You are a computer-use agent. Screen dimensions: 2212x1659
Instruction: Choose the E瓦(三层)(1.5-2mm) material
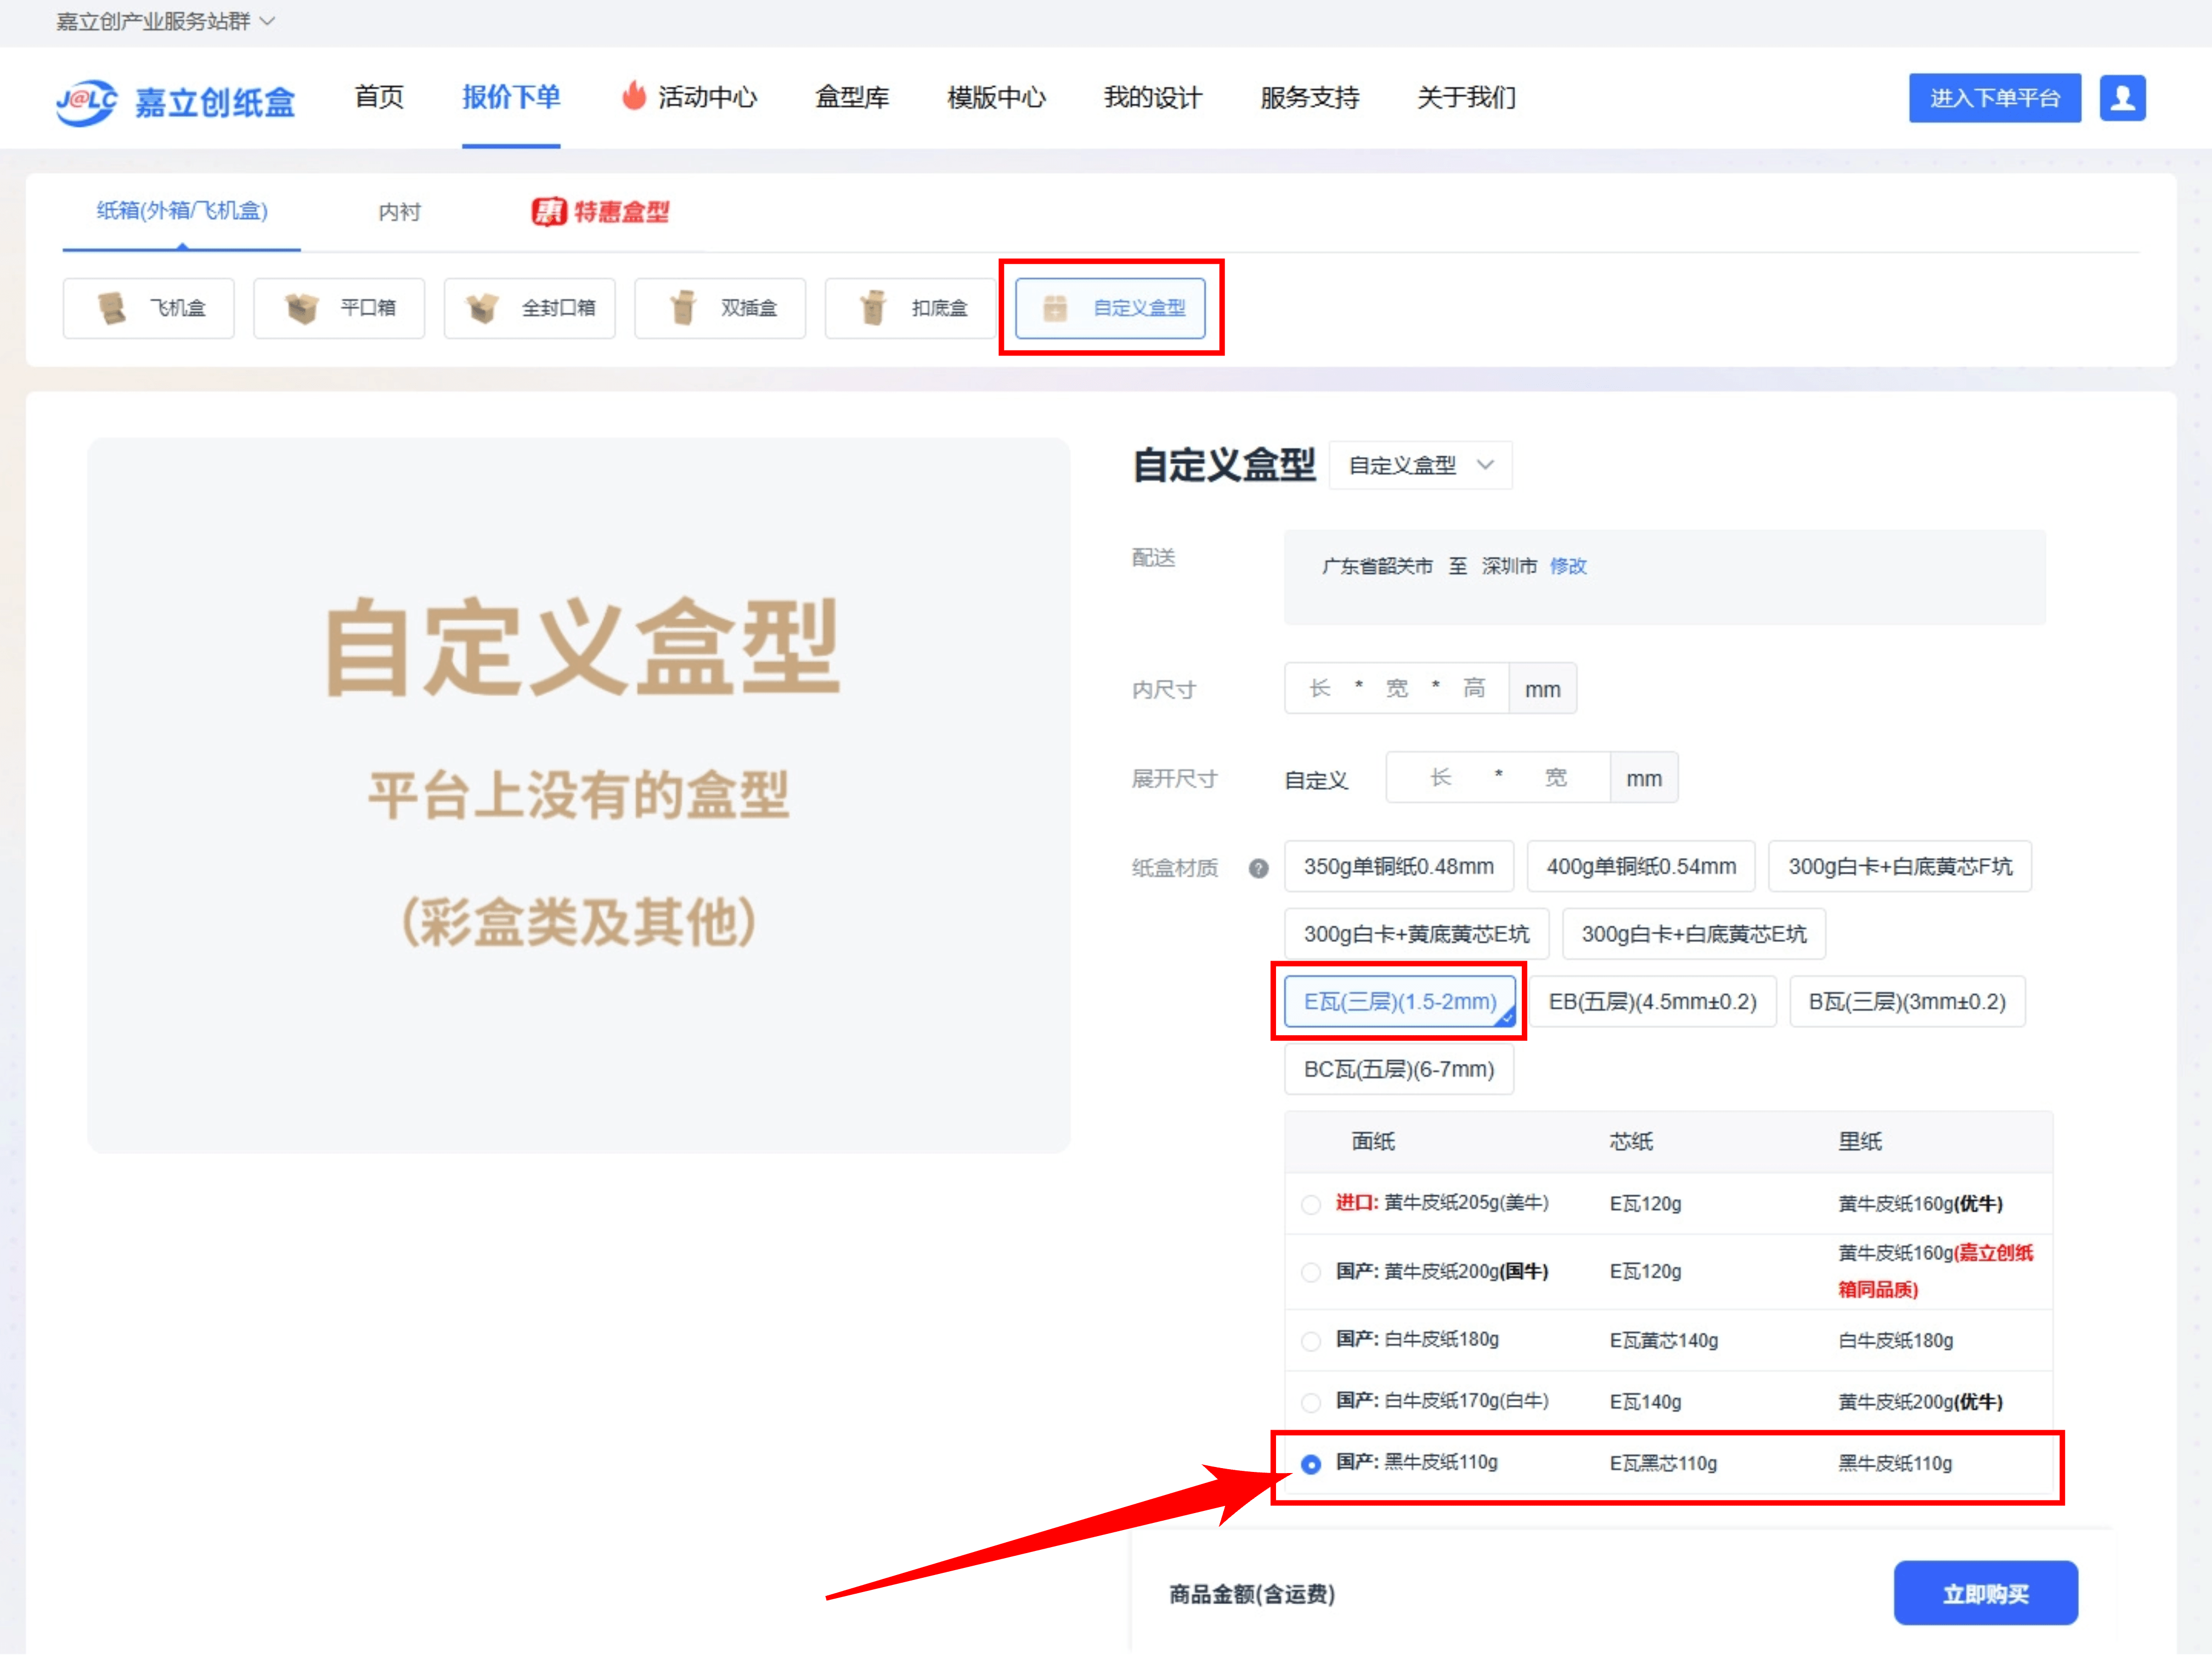point(1400,1001)
